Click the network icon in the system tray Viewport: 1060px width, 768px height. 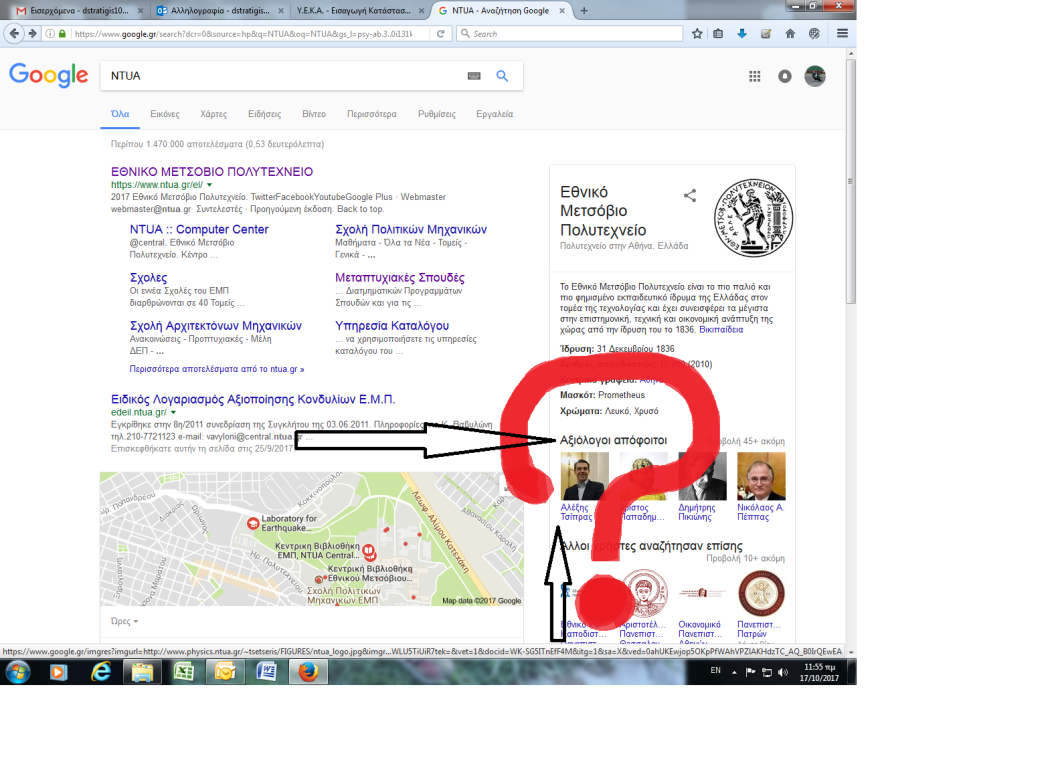coord(767,672)
